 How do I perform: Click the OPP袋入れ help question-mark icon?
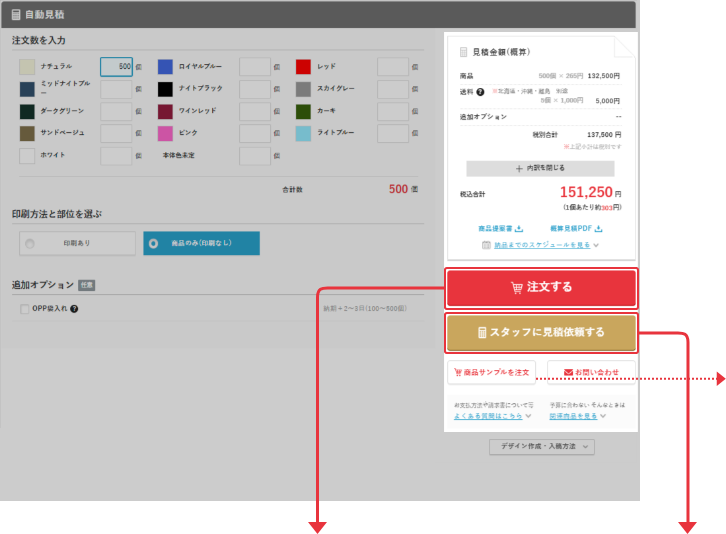pos(75,309)
